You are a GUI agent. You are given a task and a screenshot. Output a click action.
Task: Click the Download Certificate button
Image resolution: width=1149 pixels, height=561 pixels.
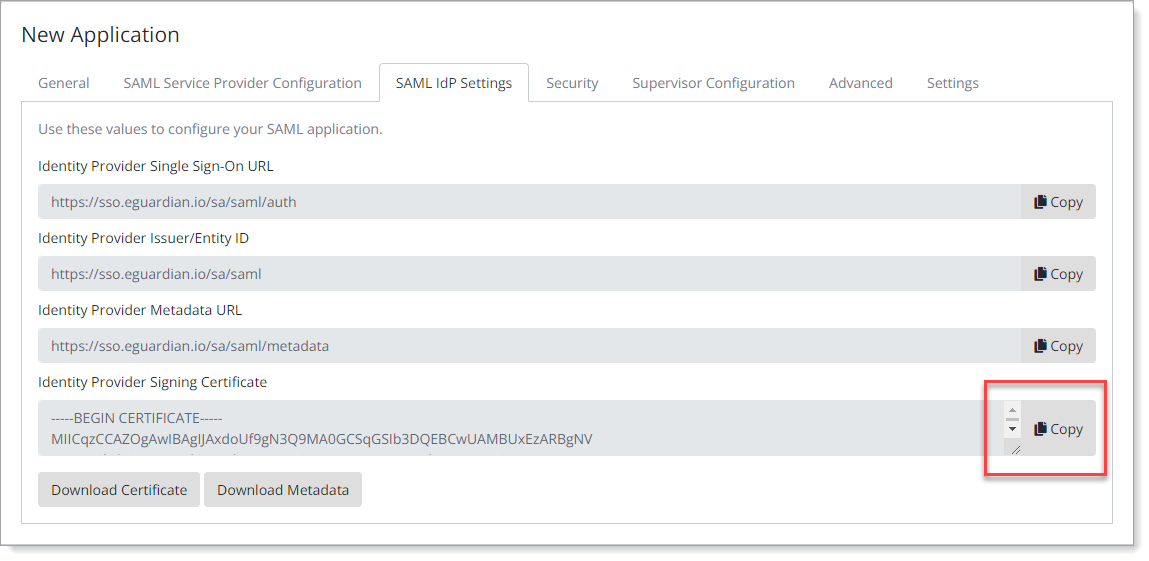[x=119, y=490]
